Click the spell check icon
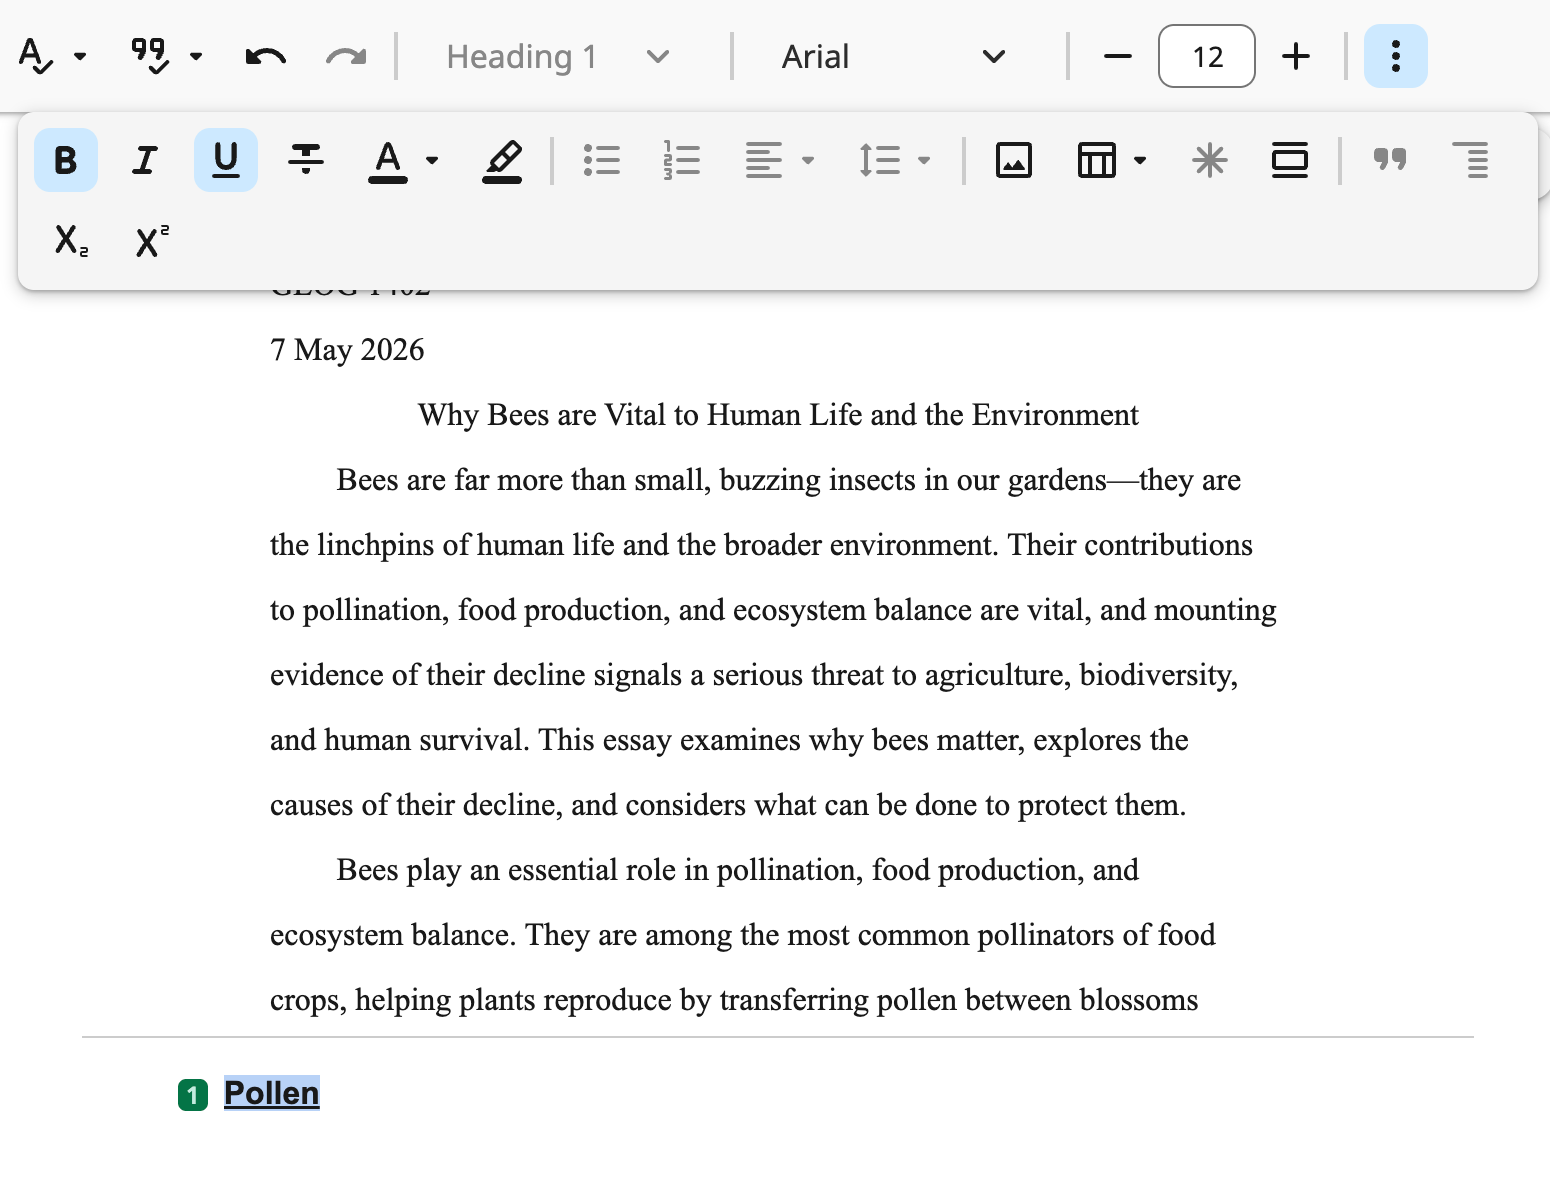 36,56
